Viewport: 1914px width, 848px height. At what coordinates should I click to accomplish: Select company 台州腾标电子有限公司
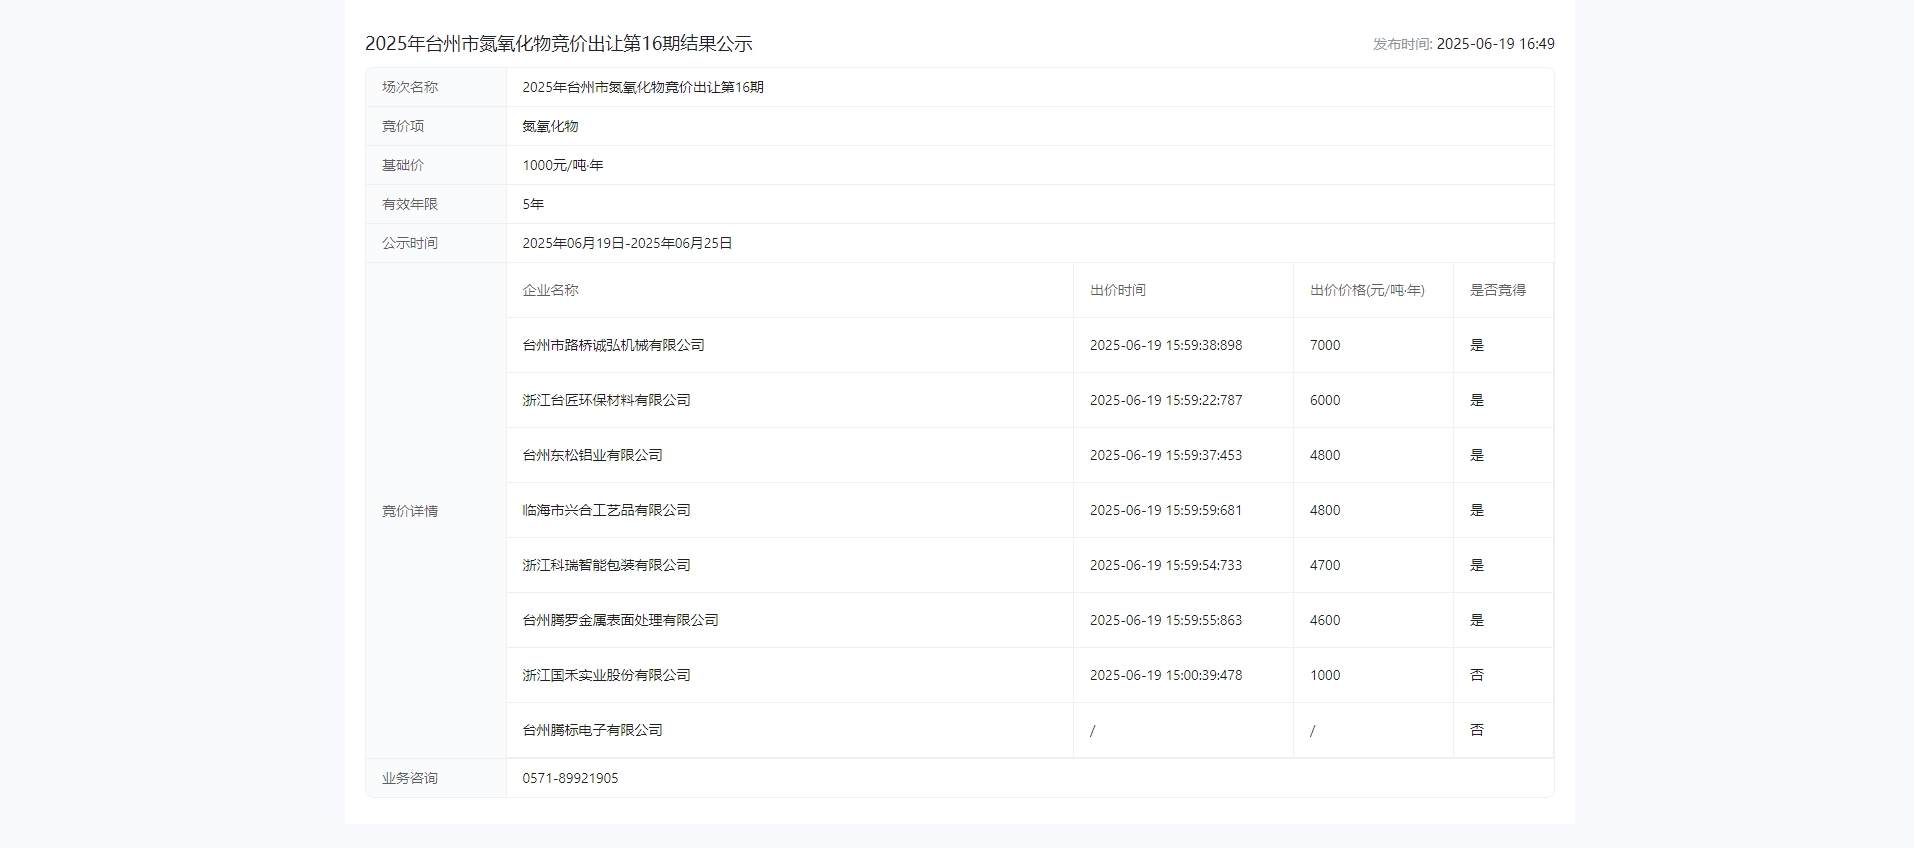592,730
